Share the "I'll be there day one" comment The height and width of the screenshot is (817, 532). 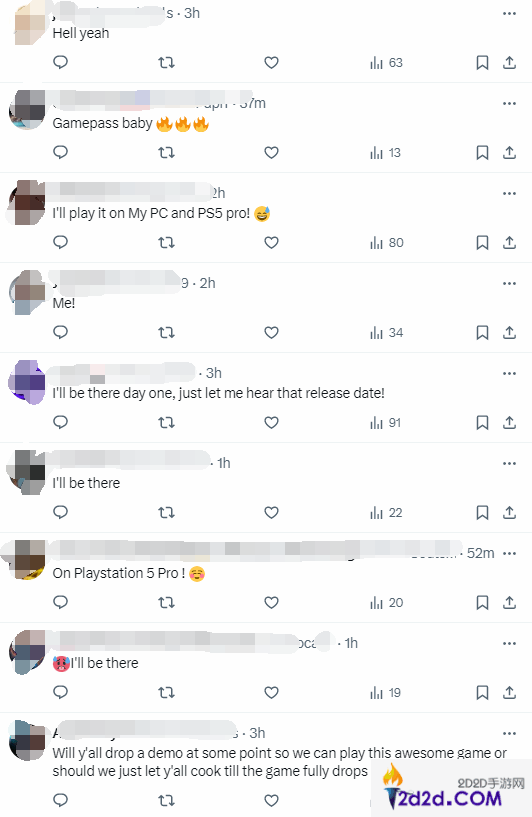tap(509, 423)
